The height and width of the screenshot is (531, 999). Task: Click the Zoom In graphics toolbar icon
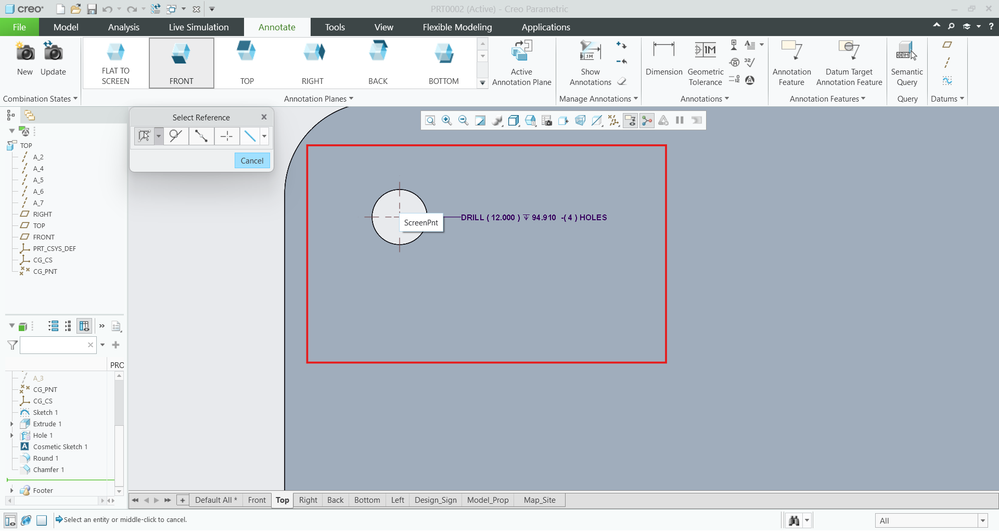pos(446,121)
